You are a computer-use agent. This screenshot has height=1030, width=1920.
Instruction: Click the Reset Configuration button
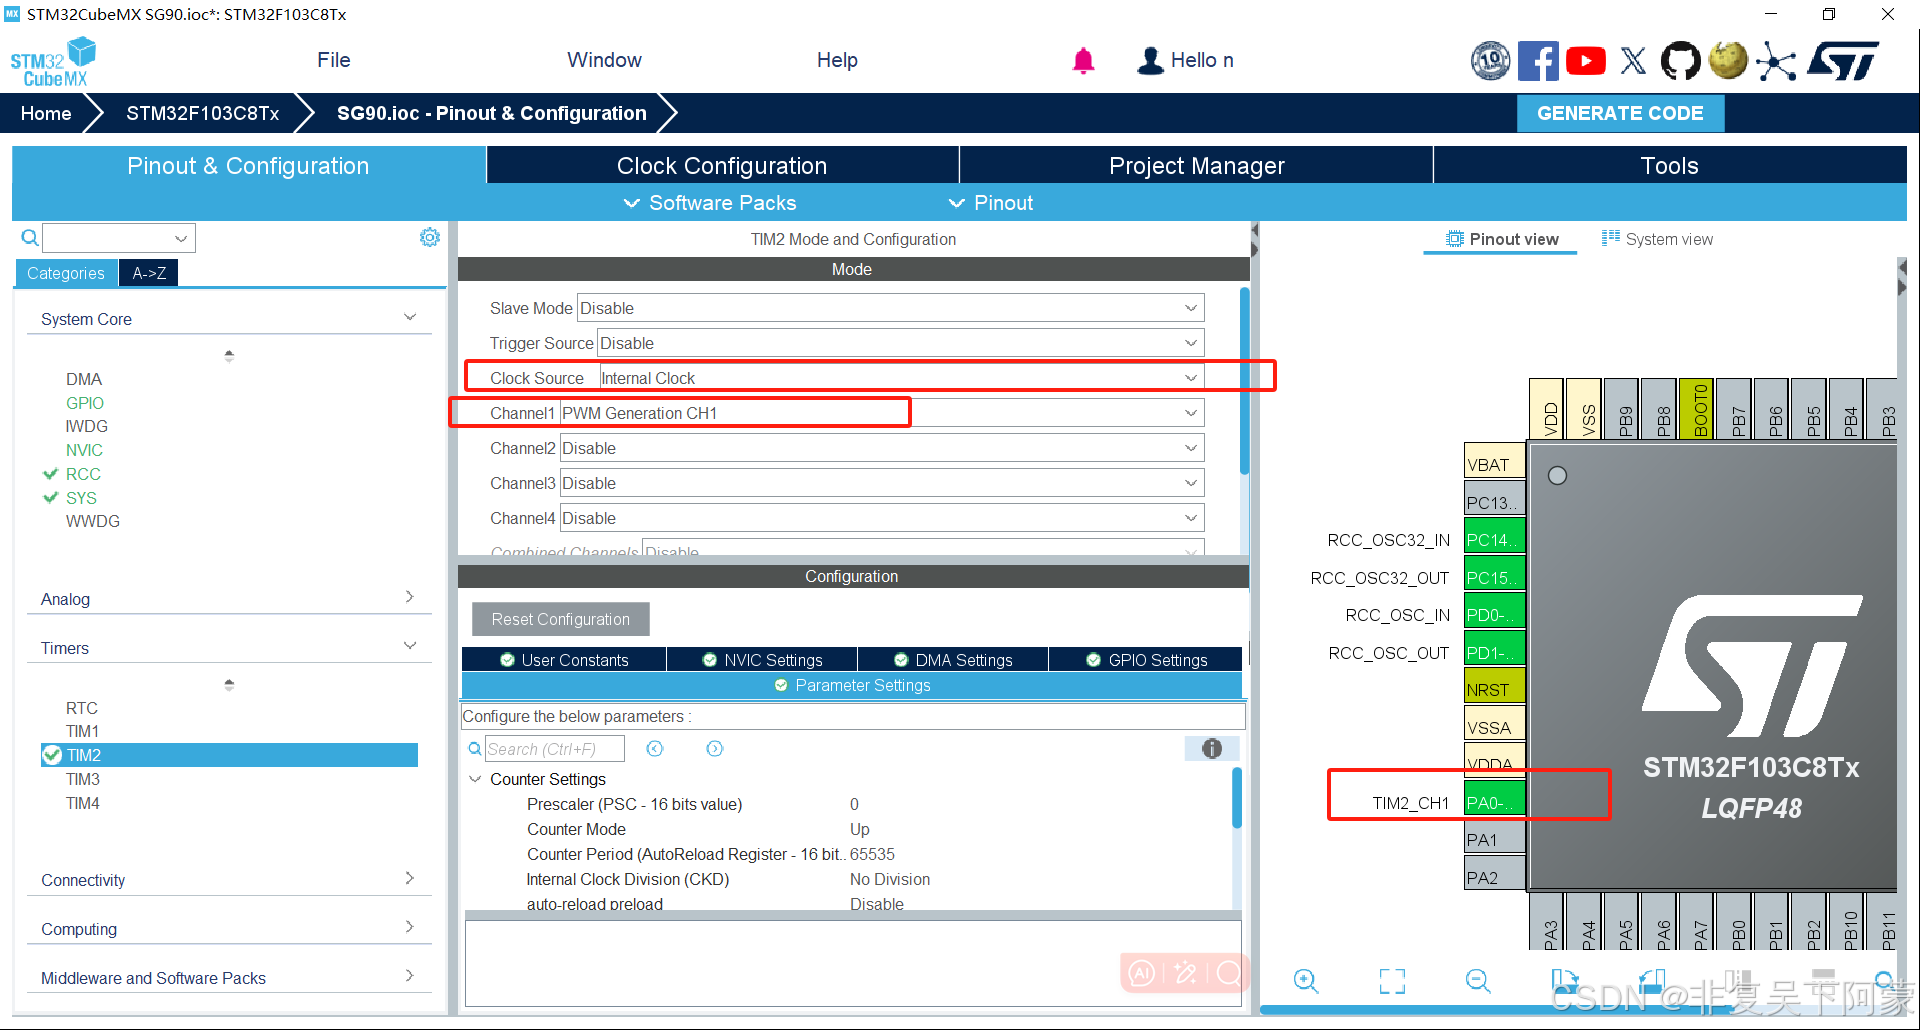pos(561,619)
